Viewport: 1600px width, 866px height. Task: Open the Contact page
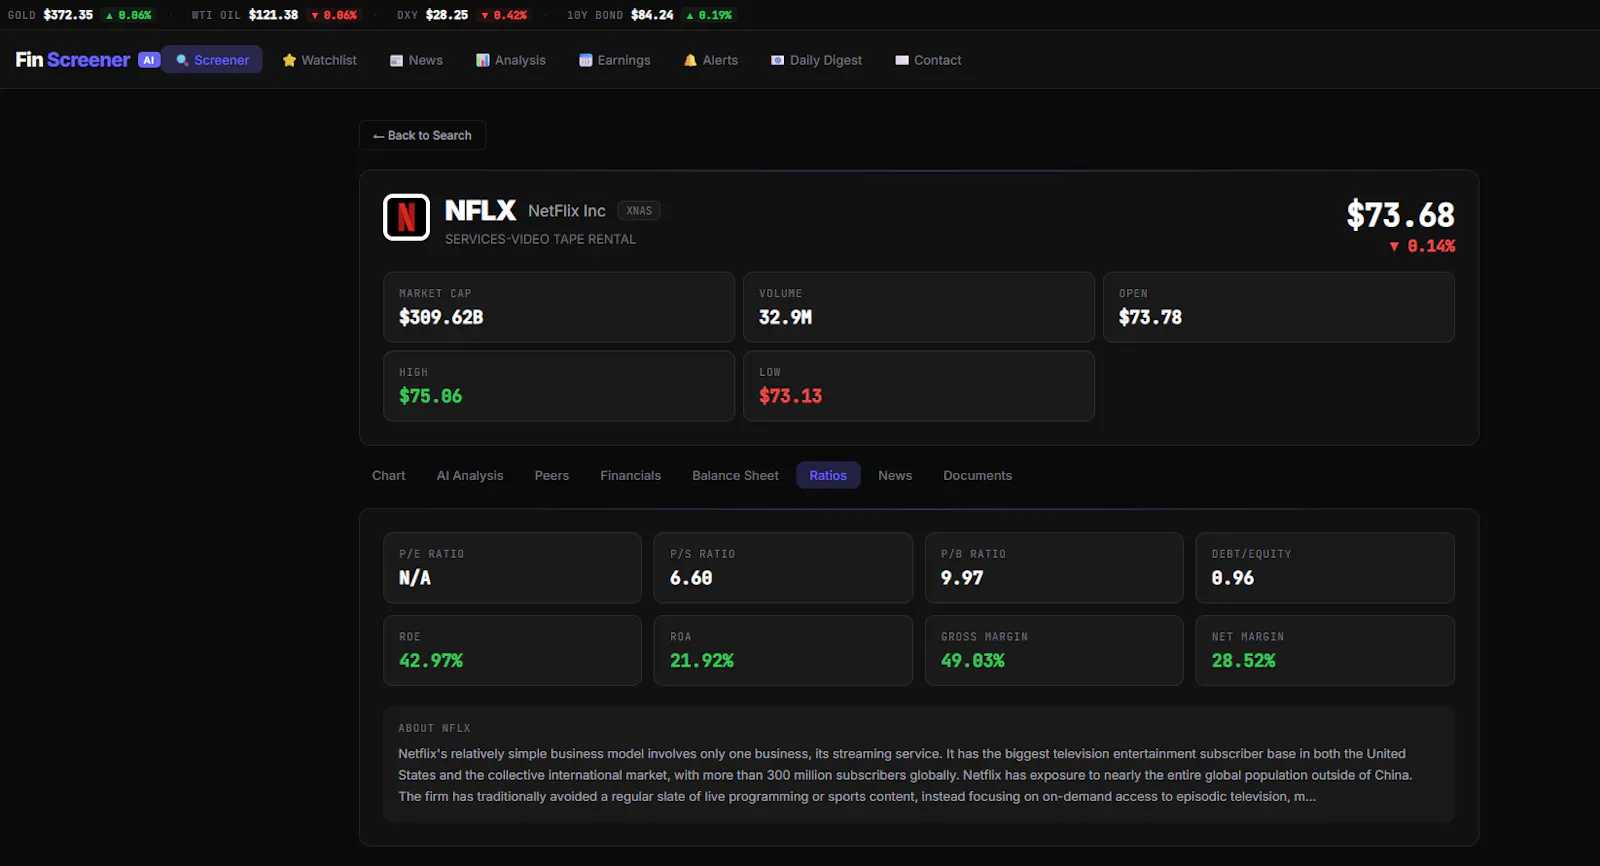pos(928,60)
